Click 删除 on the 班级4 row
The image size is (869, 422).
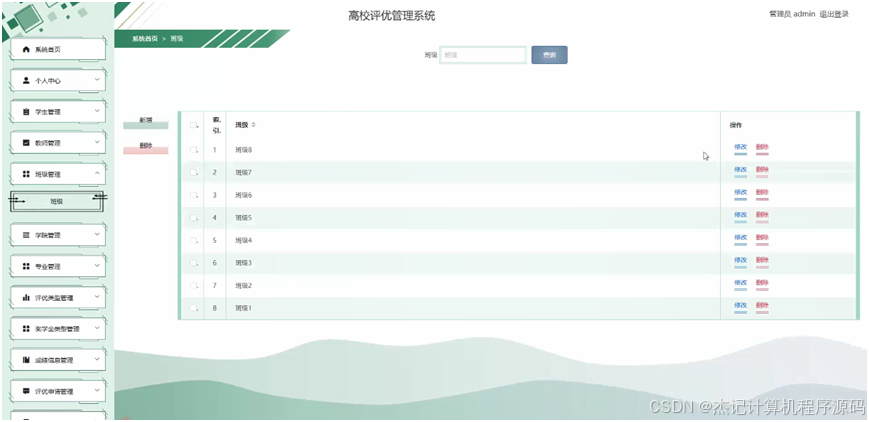[x=762, y=238]
